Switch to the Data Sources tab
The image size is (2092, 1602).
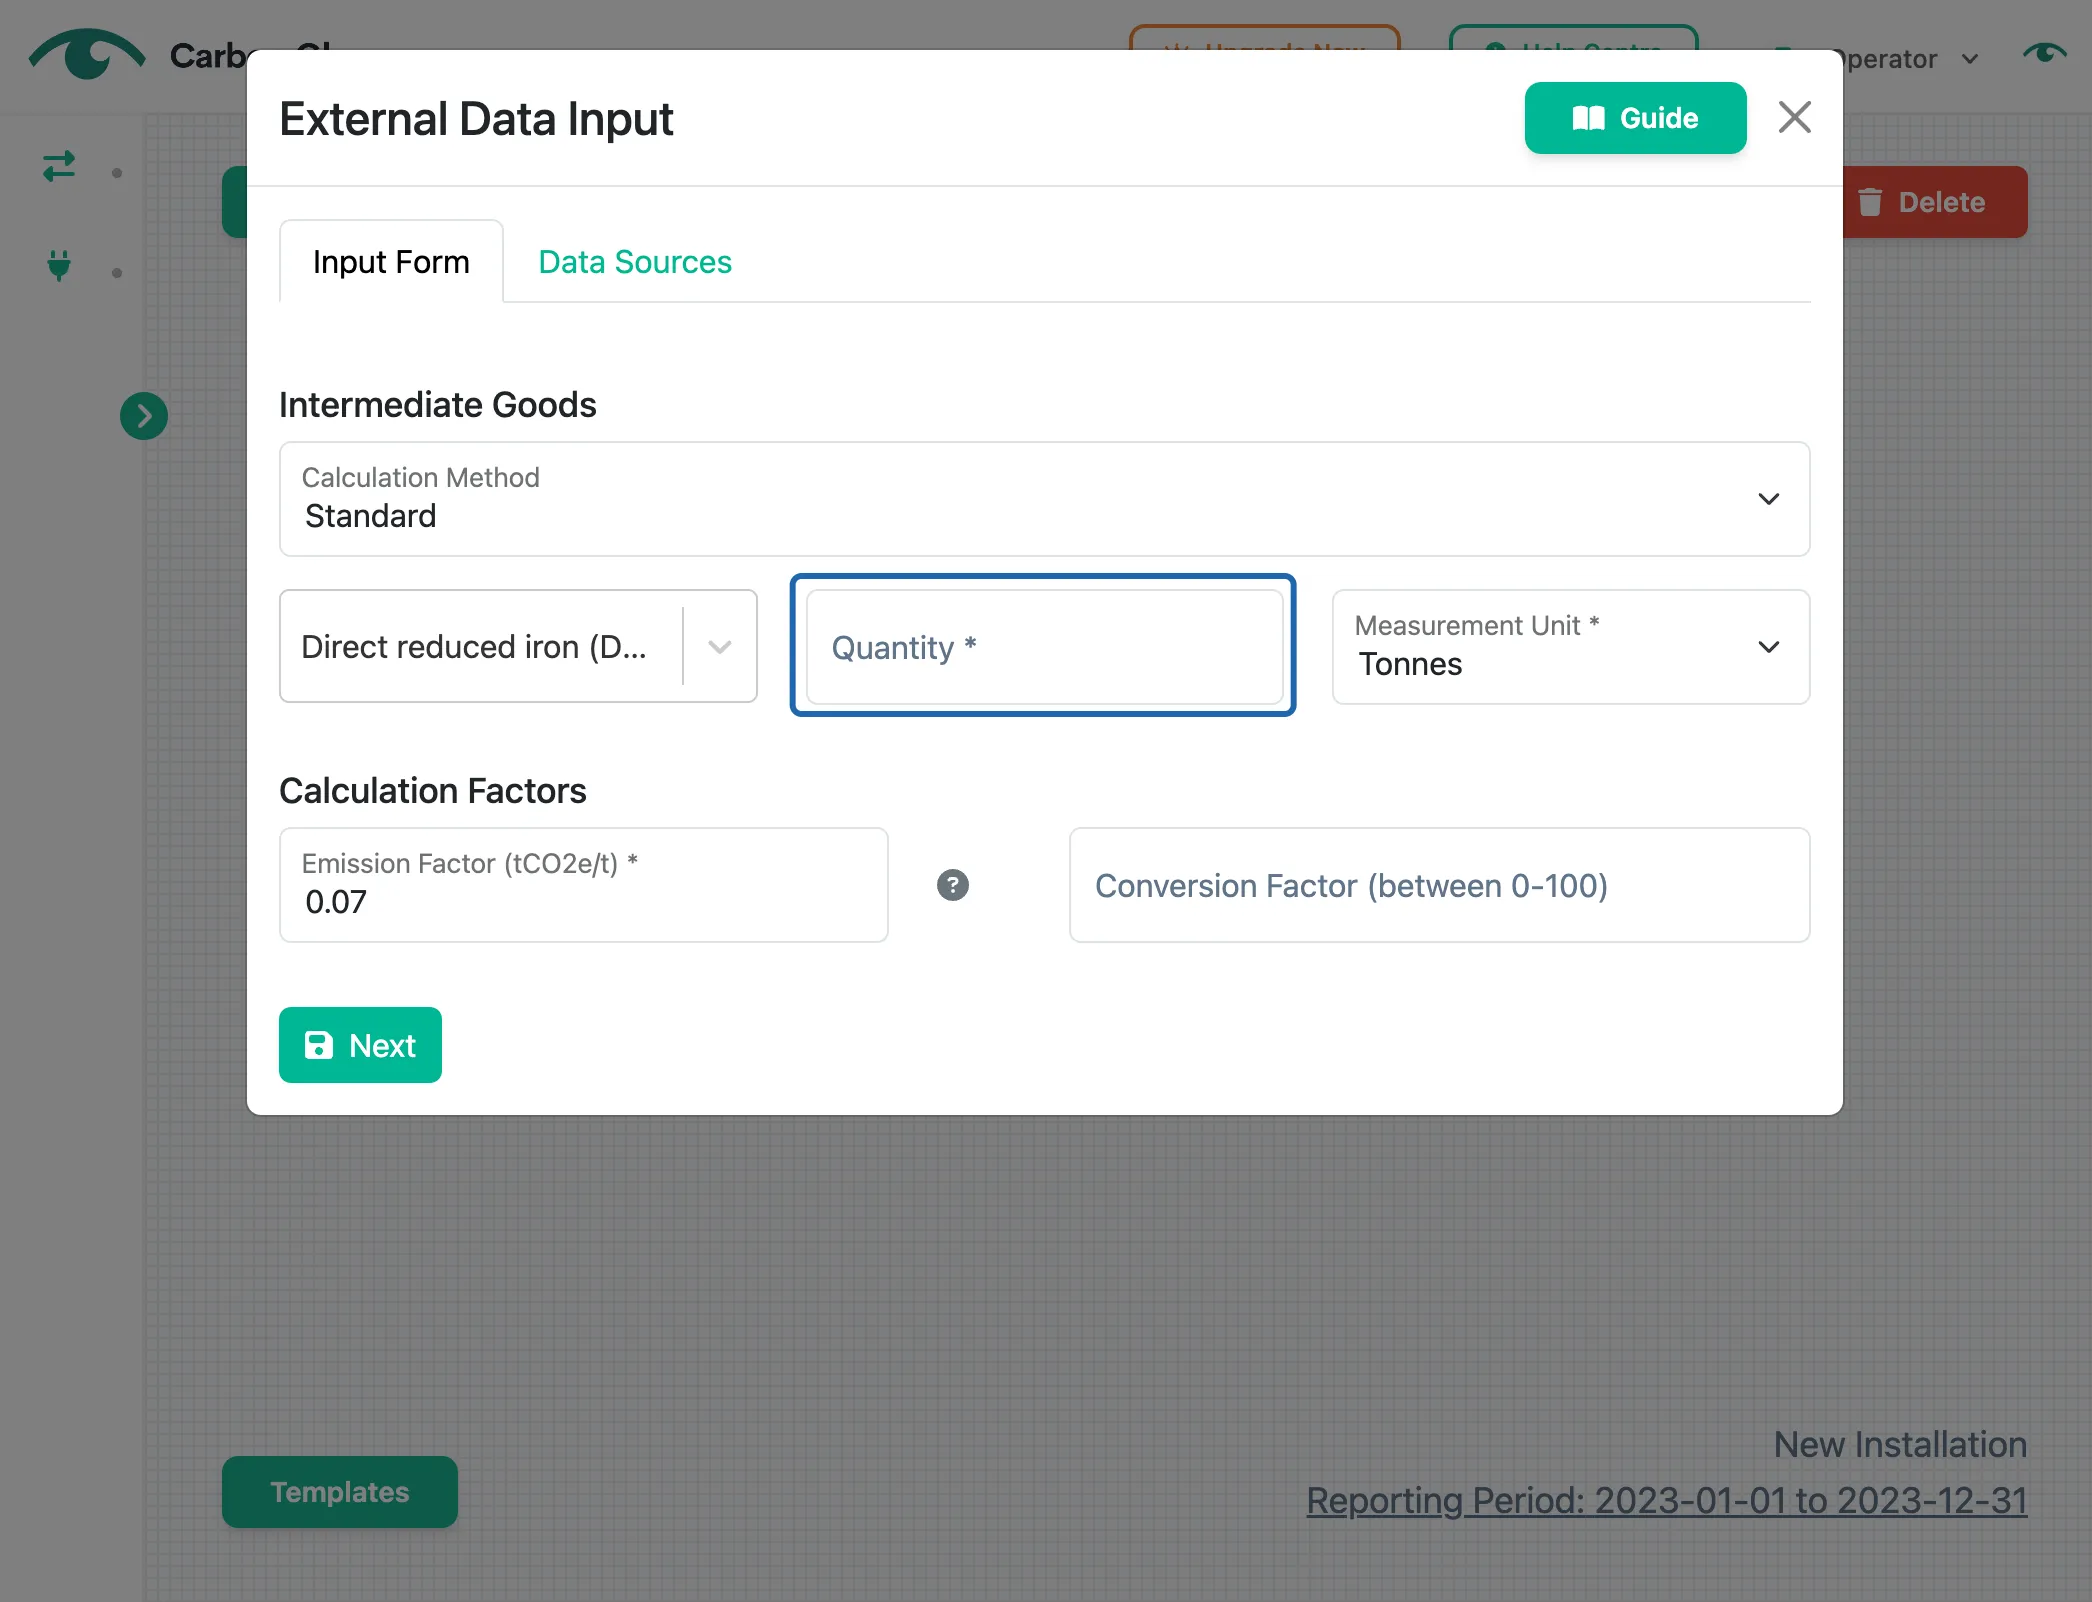[x=635, y=262]
